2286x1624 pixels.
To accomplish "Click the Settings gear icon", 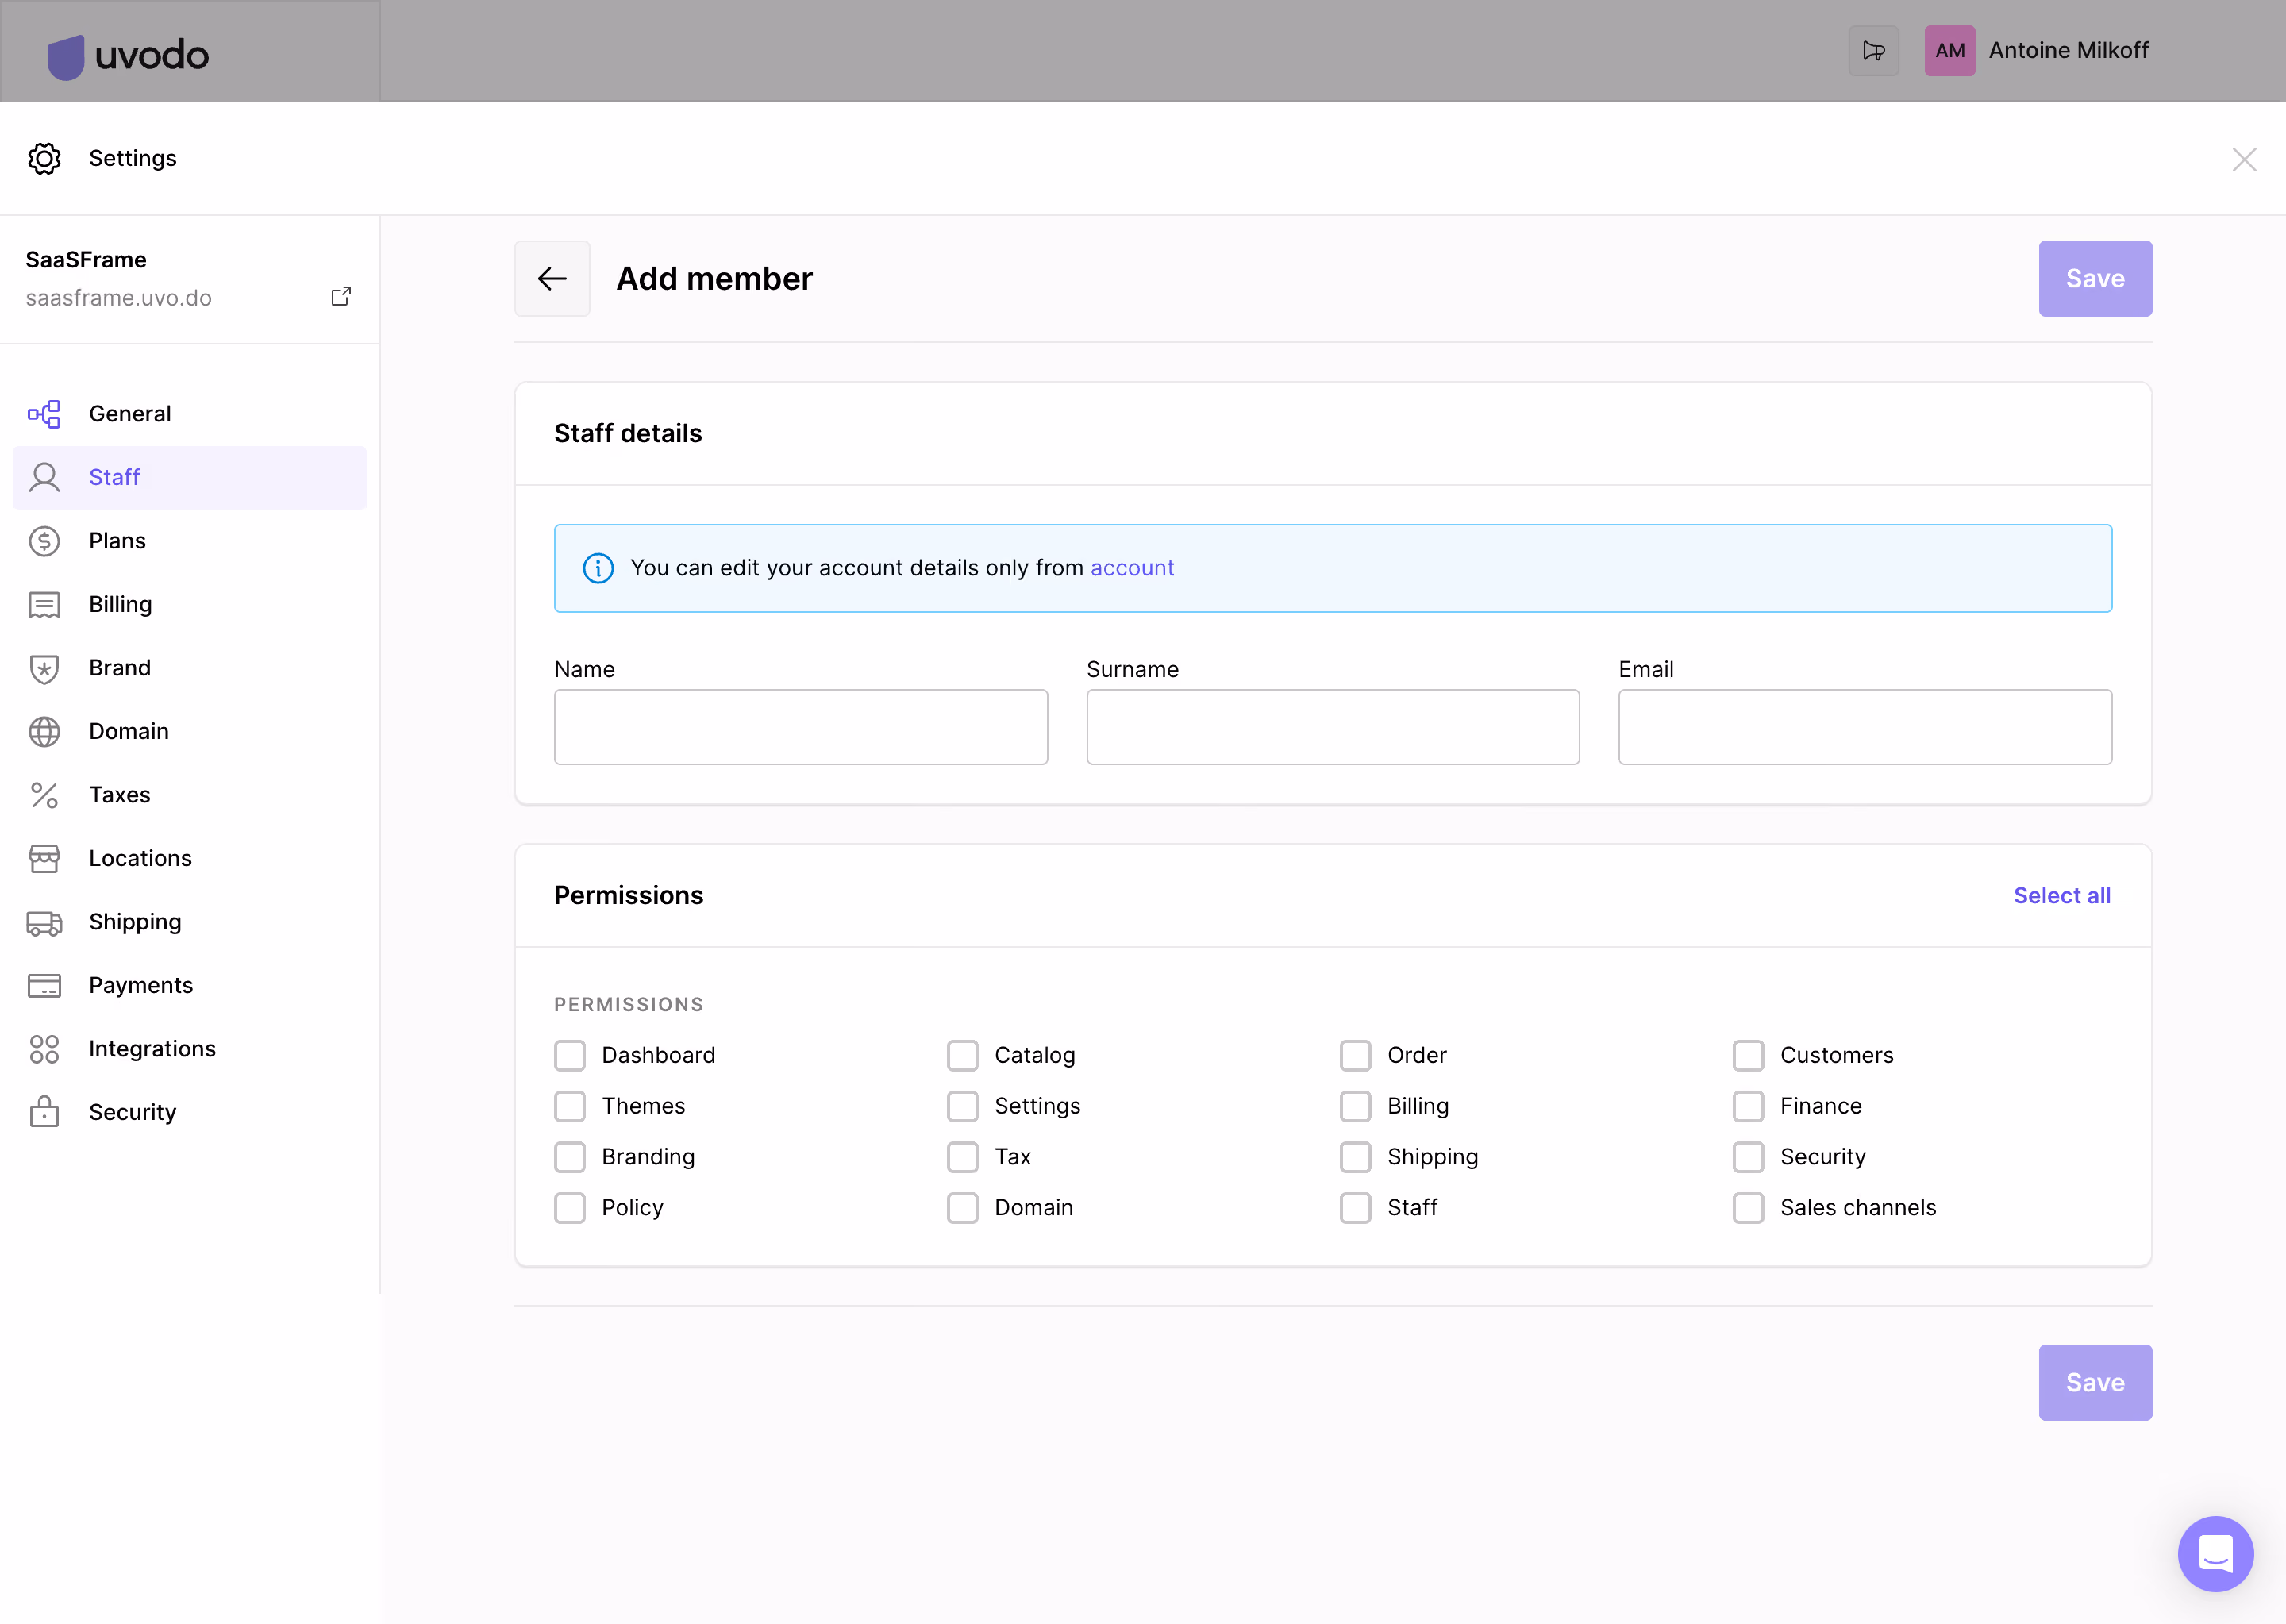I will click(x=44, y=158).
